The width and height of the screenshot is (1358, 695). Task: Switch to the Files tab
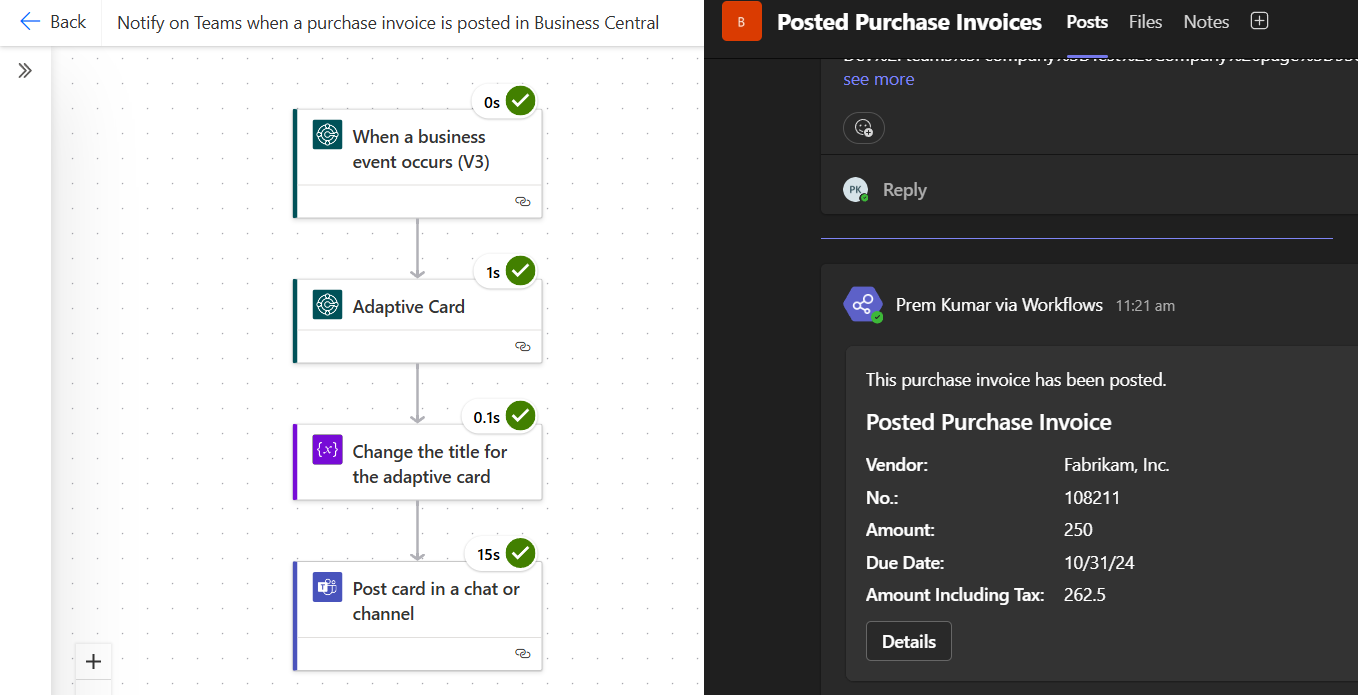(x=1145, y=22)
